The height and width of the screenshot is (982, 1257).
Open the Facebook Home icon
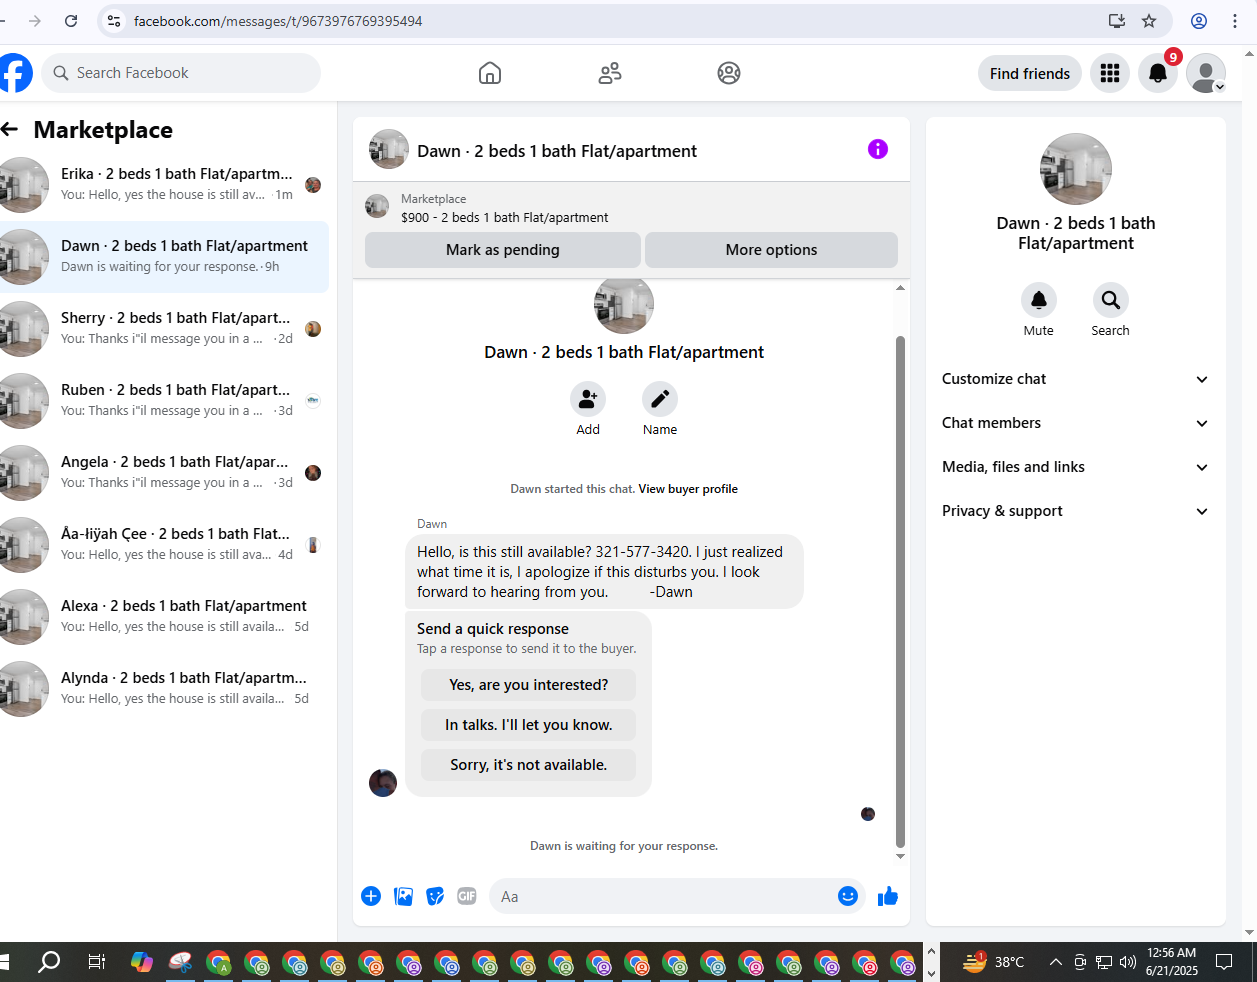point(490,73)
